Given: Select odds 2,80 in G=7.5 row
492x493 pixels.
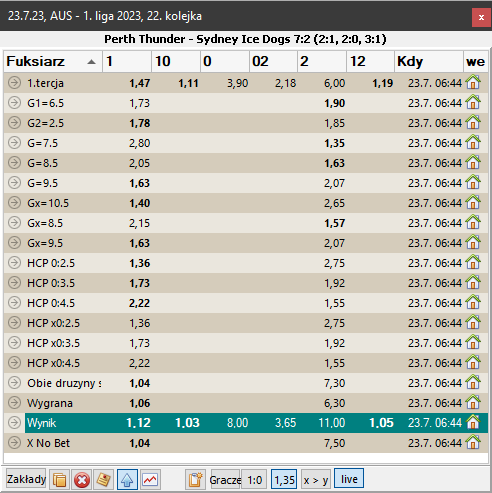Looking at the screenshot, I should [140, 143].
